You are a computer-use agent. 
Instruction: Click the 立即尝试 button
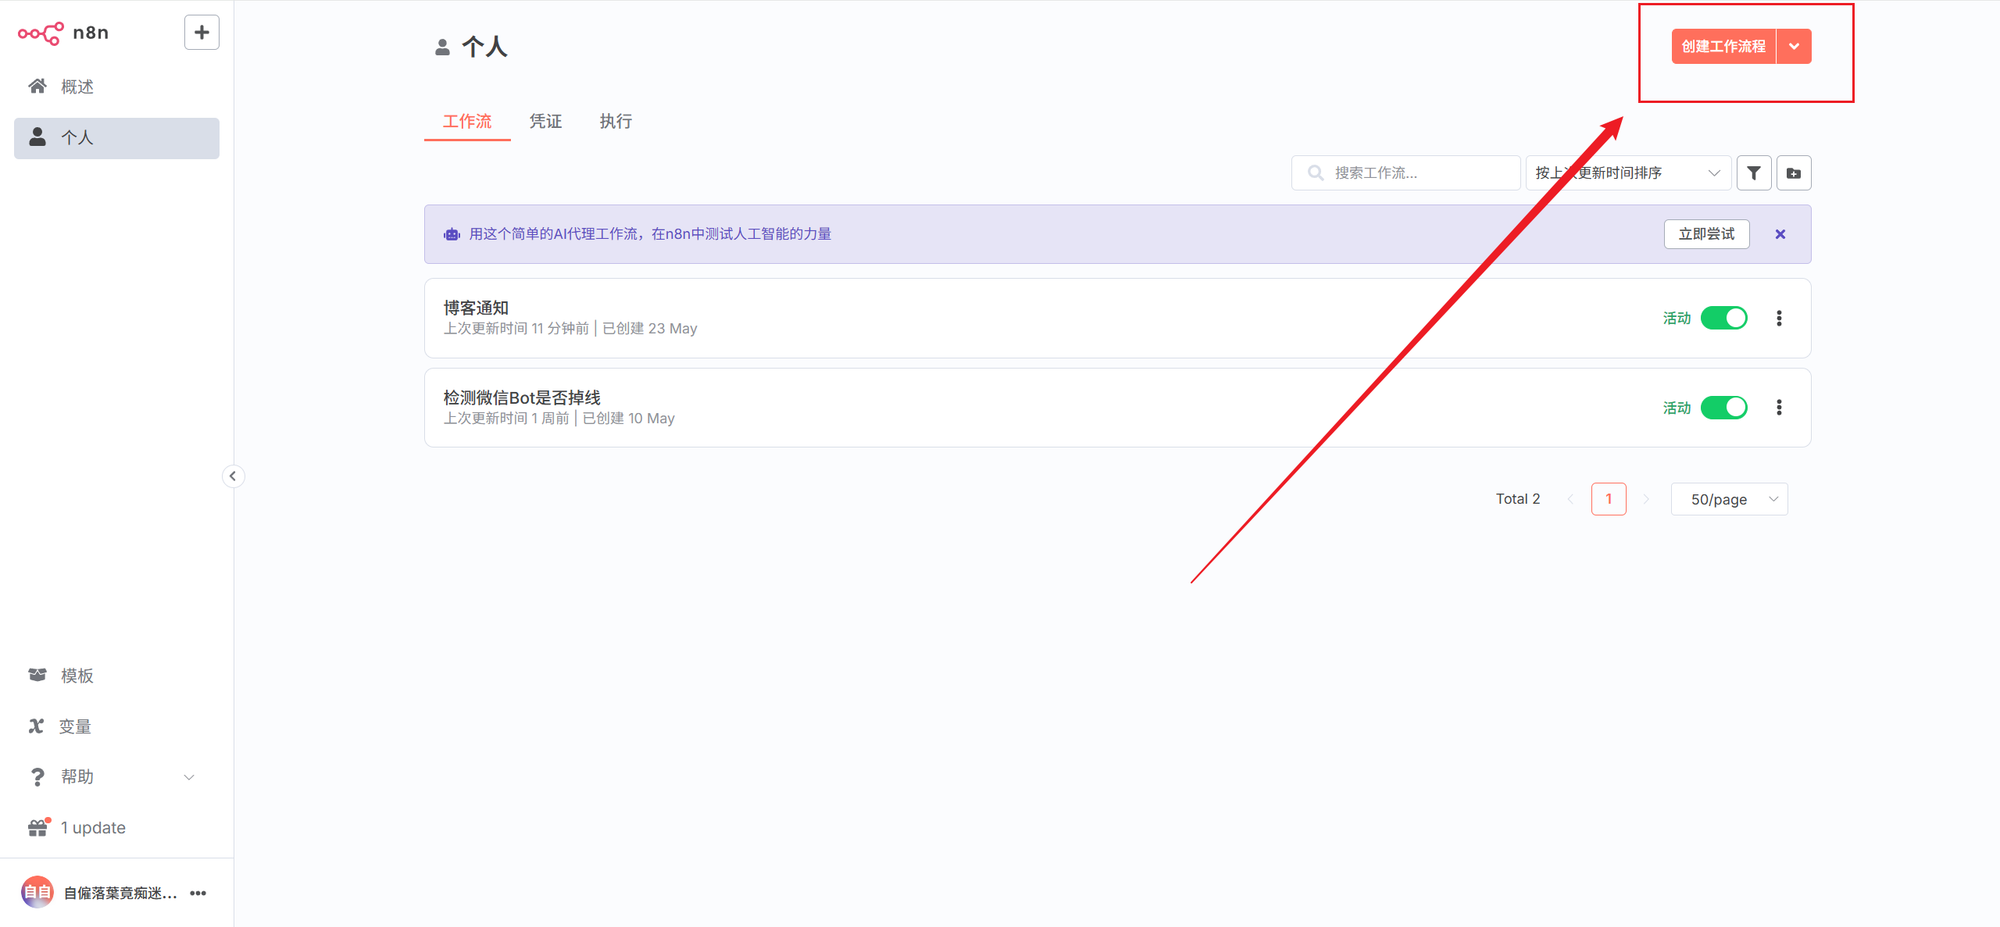coord(1706,234)
